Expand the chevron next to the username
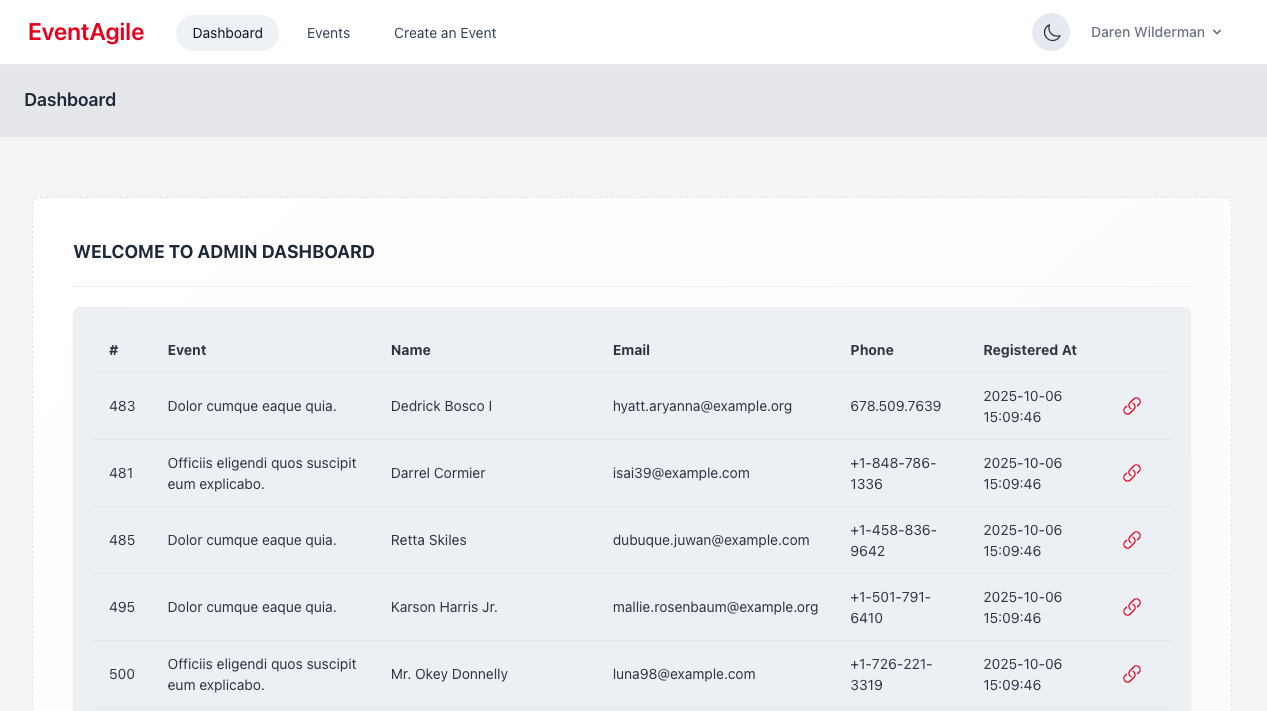Image resolution: width=1267 pixels, height=711 pixels. click(1217, 32)
